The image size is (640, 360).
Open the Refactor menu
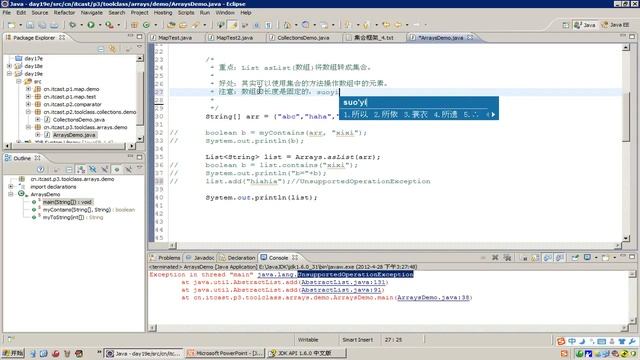[64, 13]
